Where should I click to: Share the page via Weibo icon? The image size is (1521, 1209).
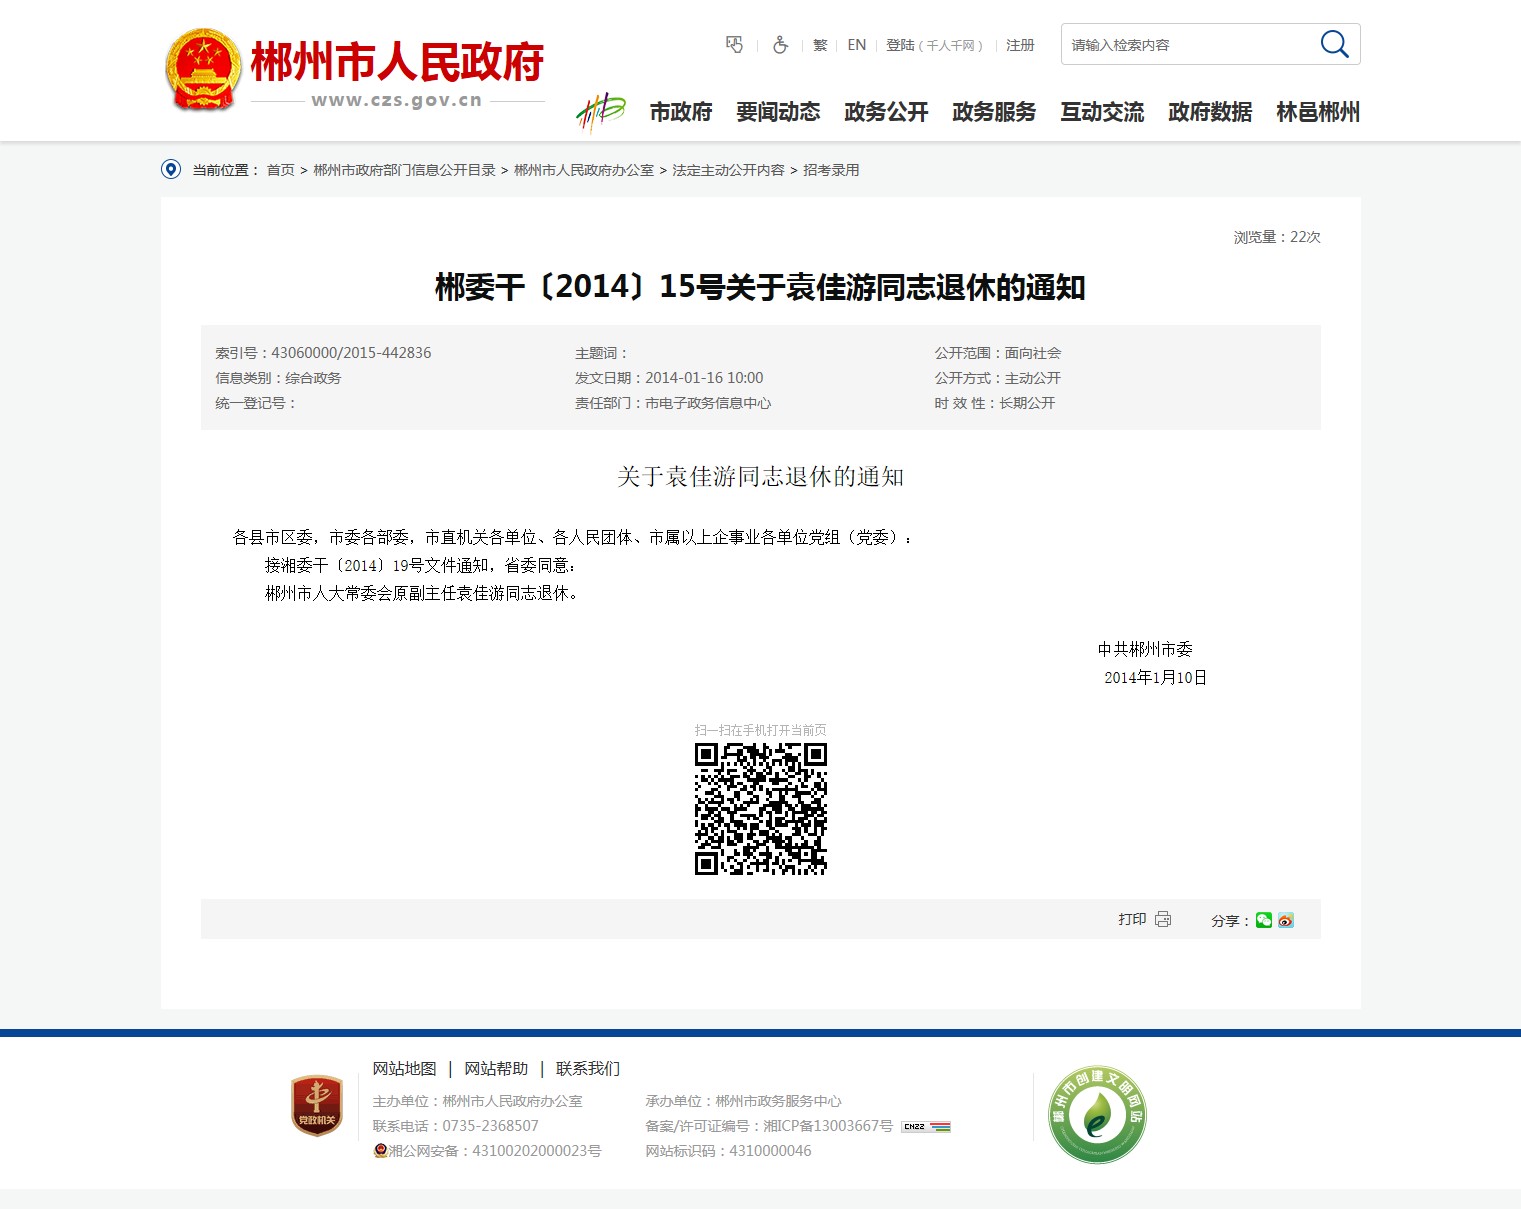tap(1286, 920)
